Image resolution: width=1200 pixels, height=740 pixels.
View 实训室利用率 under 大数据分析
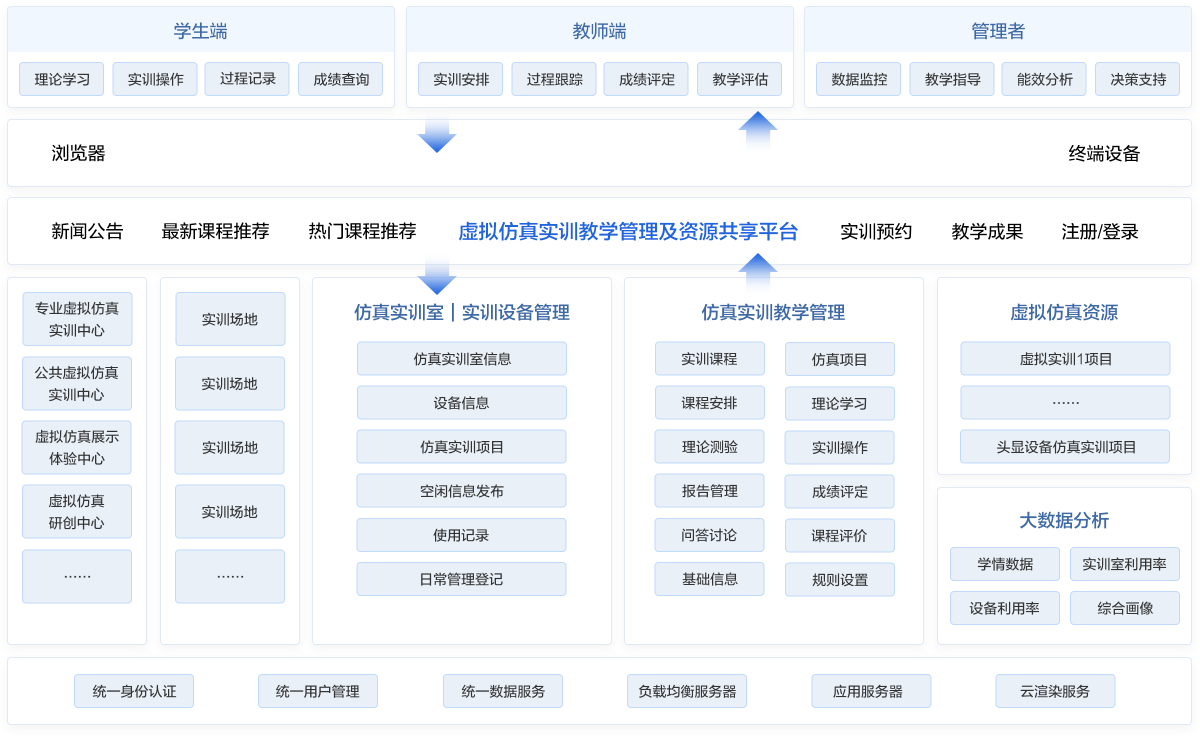point(1125,563)
